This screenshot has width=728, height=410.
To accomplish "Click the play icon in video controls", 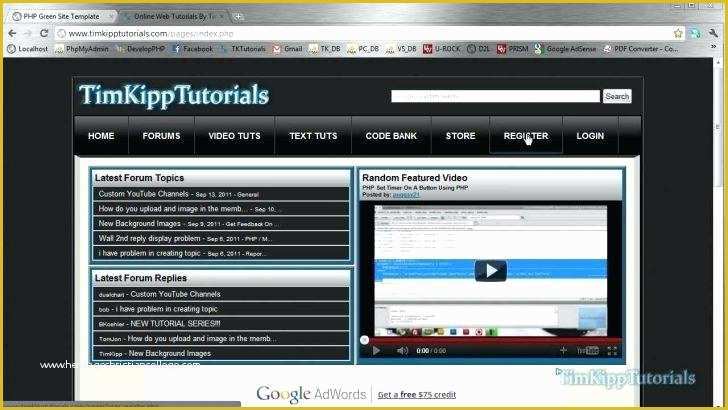I will click(377, 351).
